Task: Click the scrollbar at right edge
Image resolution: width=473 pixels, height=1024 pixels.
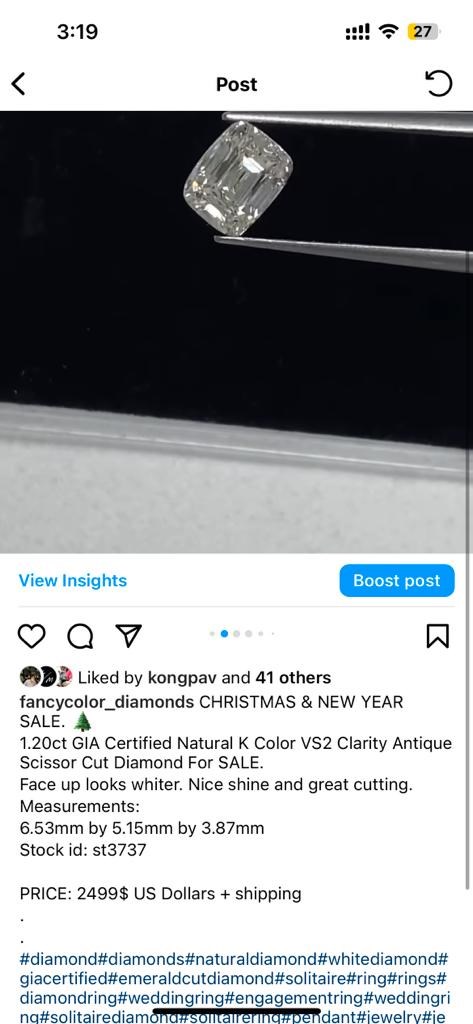Action: tap(468, 718)
